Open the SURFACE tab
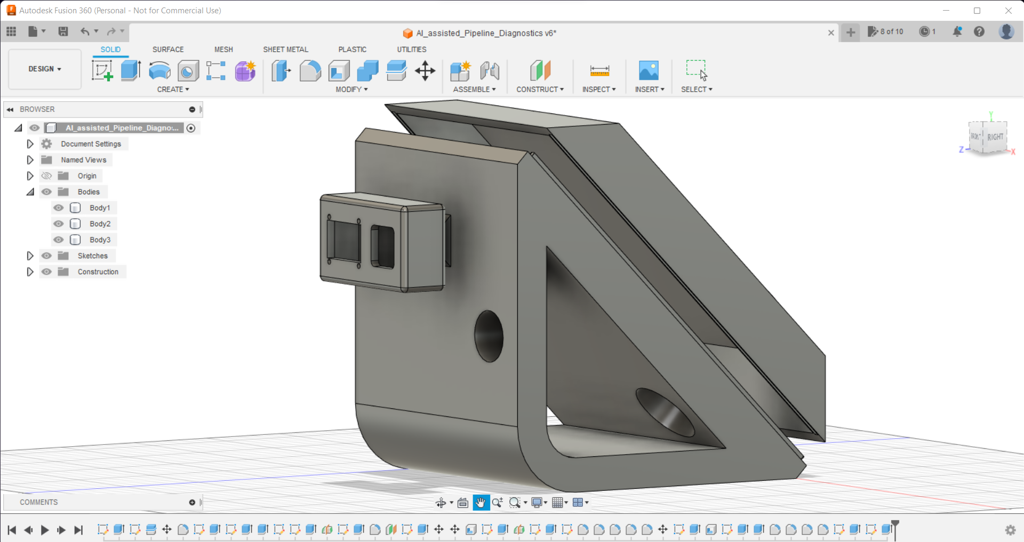Viewport: 1024px width, 542px height. 168,49
